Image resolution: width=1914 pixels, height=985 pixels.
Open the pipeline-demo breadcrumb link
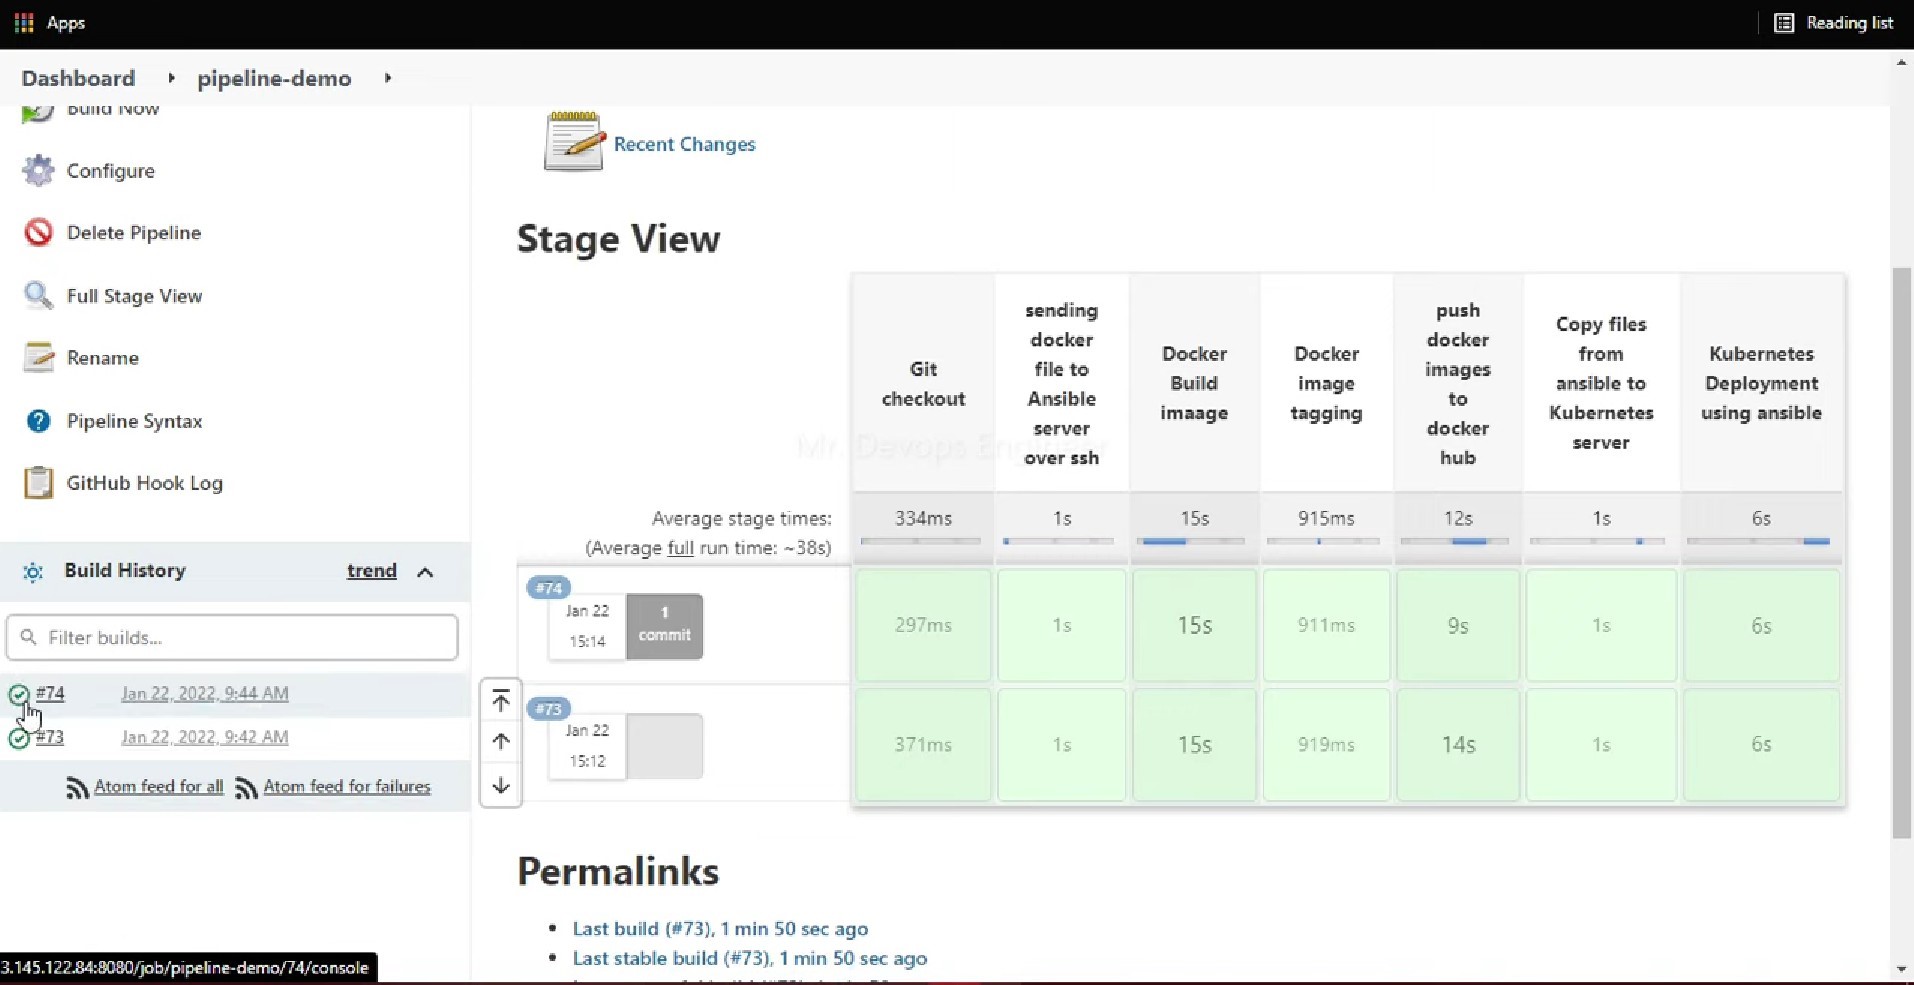[x=274, y=78]
